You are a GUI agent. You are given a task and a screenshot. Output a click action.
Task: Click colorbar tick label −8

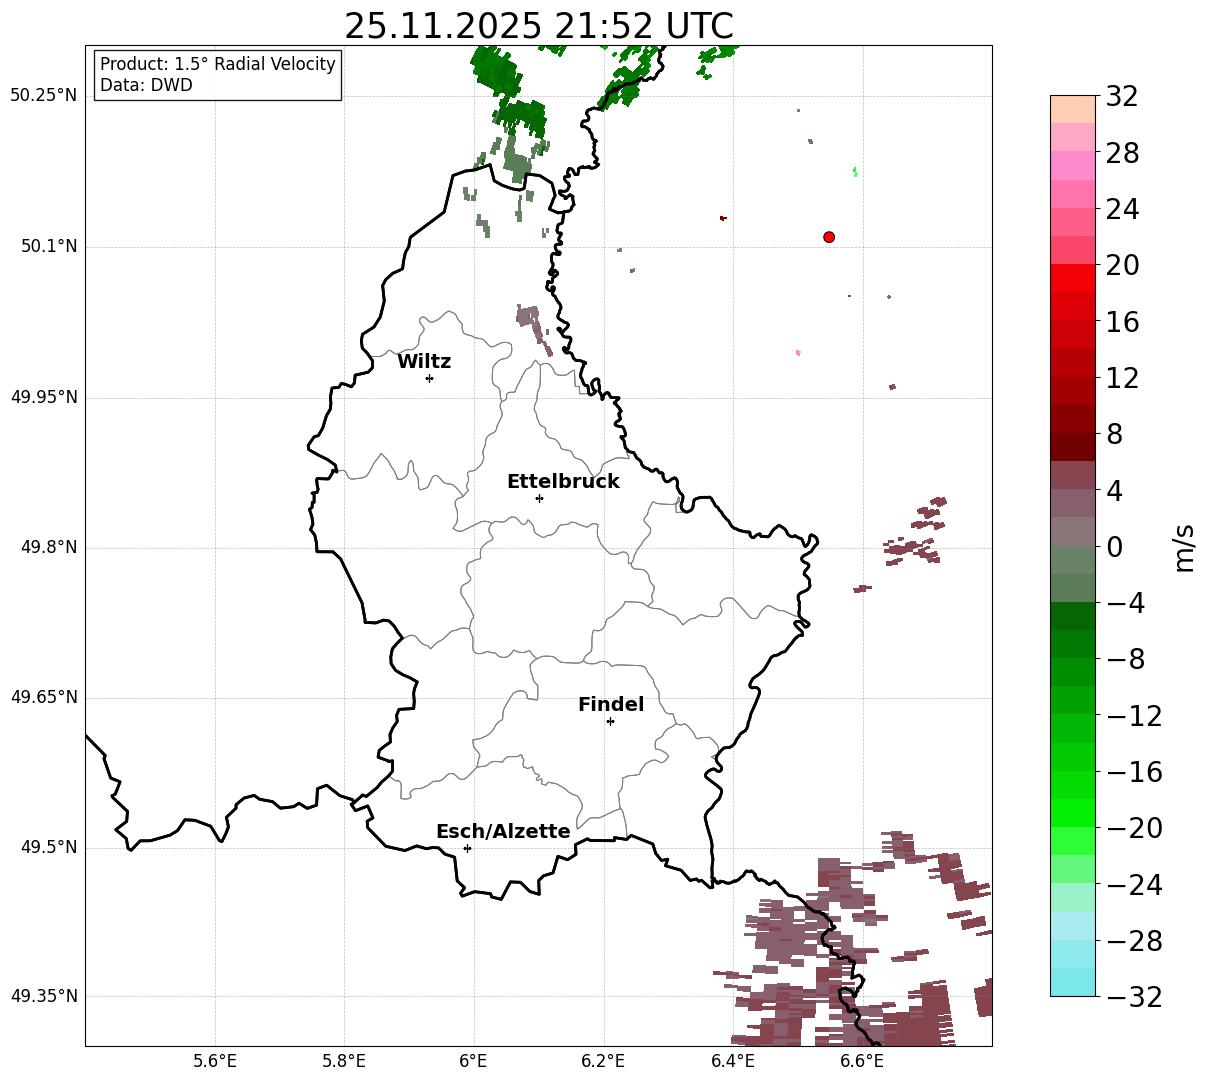(1125, 660)
